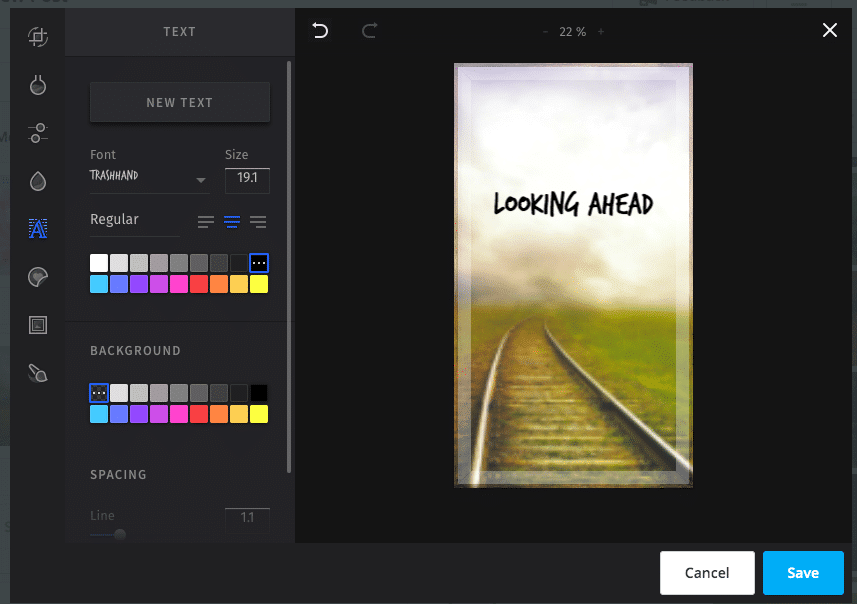Open the filters flask tool
Screen dimensions: 857x604
[x=38, y=85]
